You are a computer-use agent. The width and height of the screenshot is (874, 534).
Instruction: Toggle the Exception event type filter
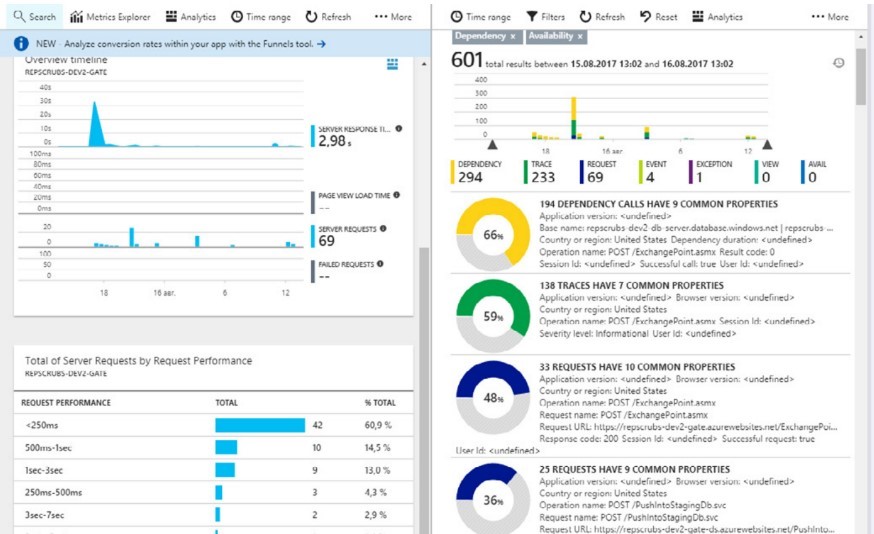(x=714, y=172)
